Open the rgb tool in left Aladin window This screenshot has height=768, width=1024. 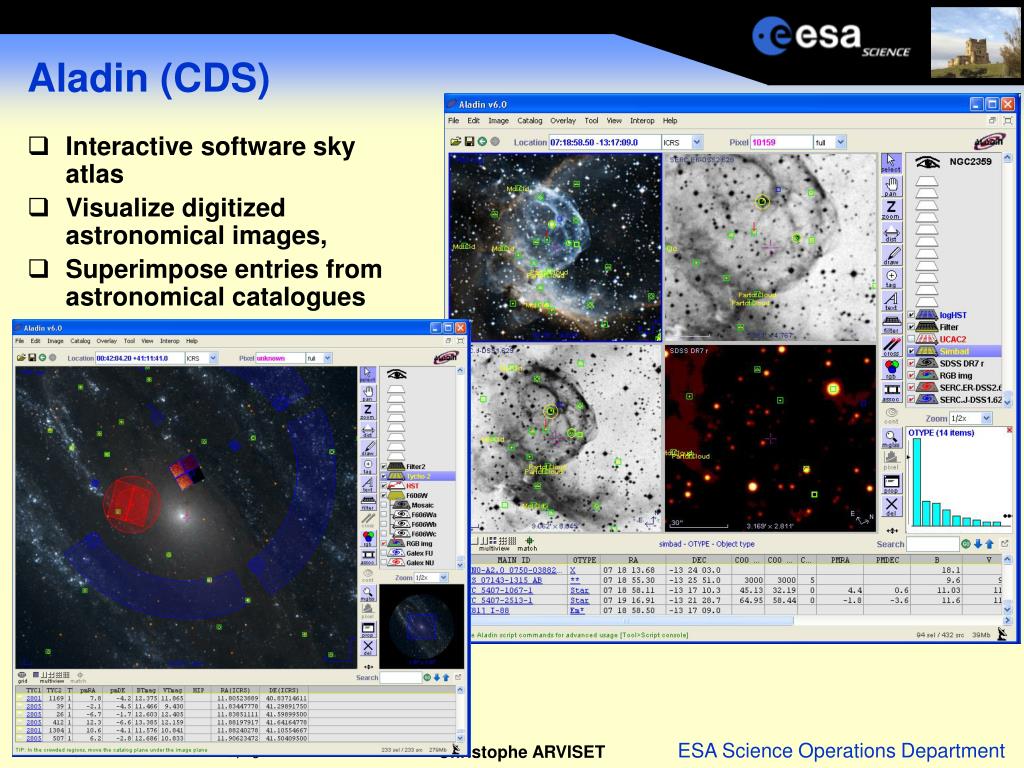click(368, 538)
